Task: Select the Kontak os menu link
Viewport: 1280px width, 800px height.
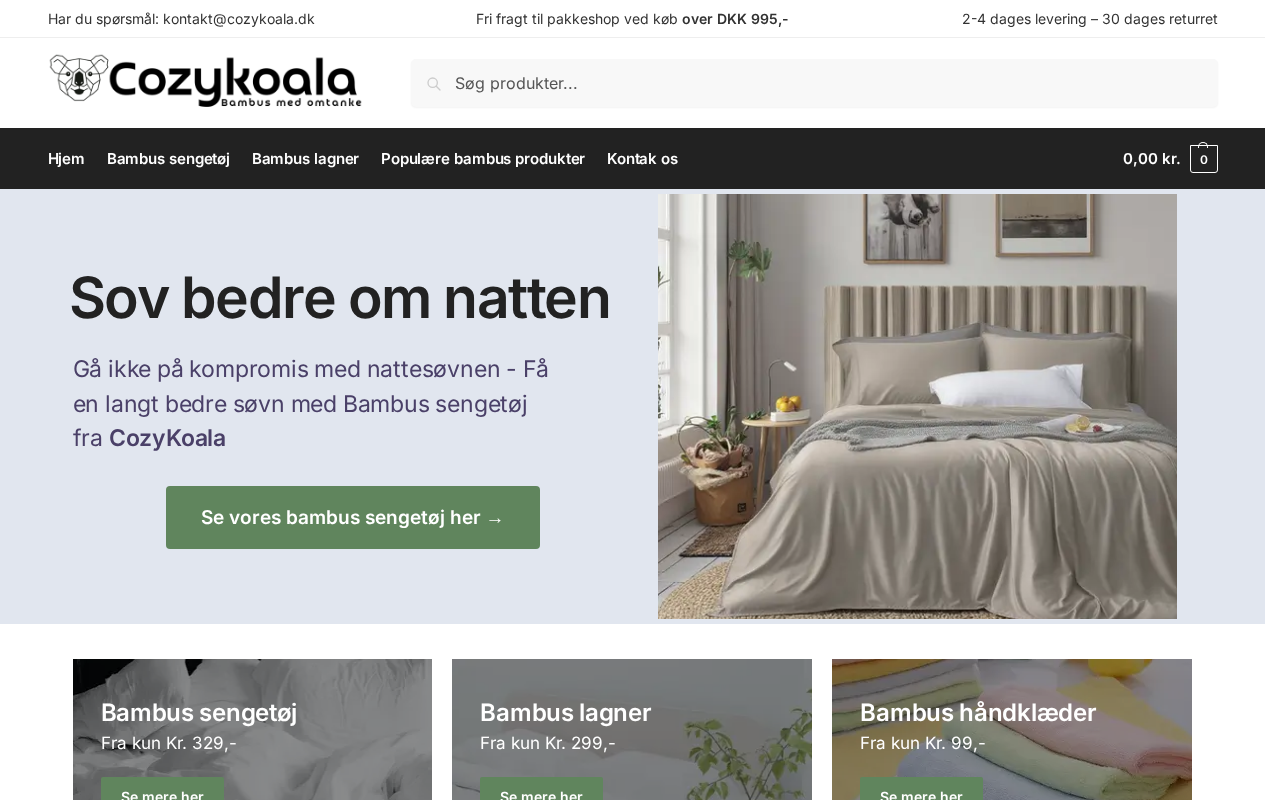Action: (642, 159)
